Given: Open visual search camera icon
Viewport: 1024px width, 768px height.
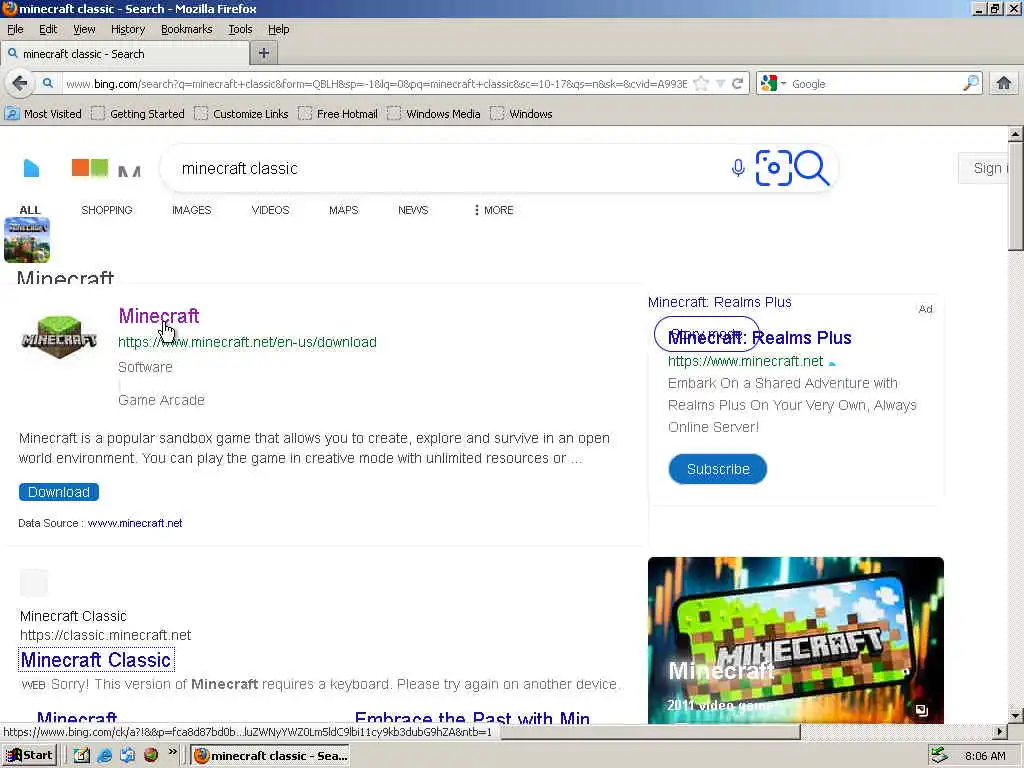Looking at the screenshot, I should click(773, 168).
